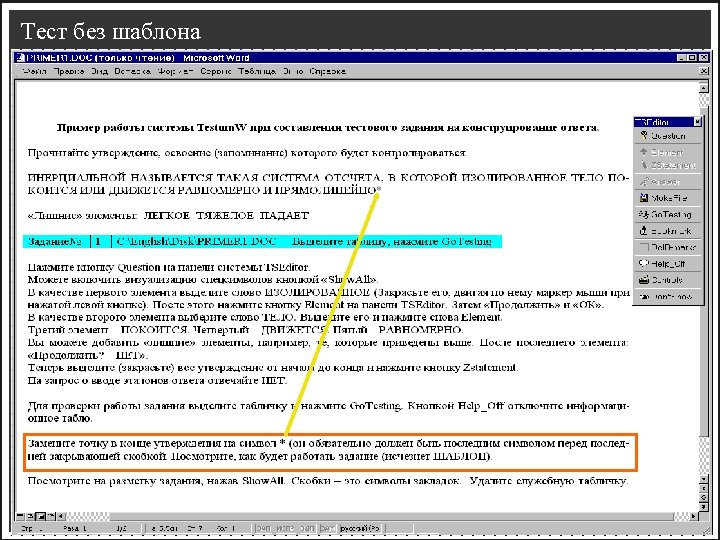Click the Console button in TSEditor panel
Screen dimensions: 720x540
click(x=667, y=280)
